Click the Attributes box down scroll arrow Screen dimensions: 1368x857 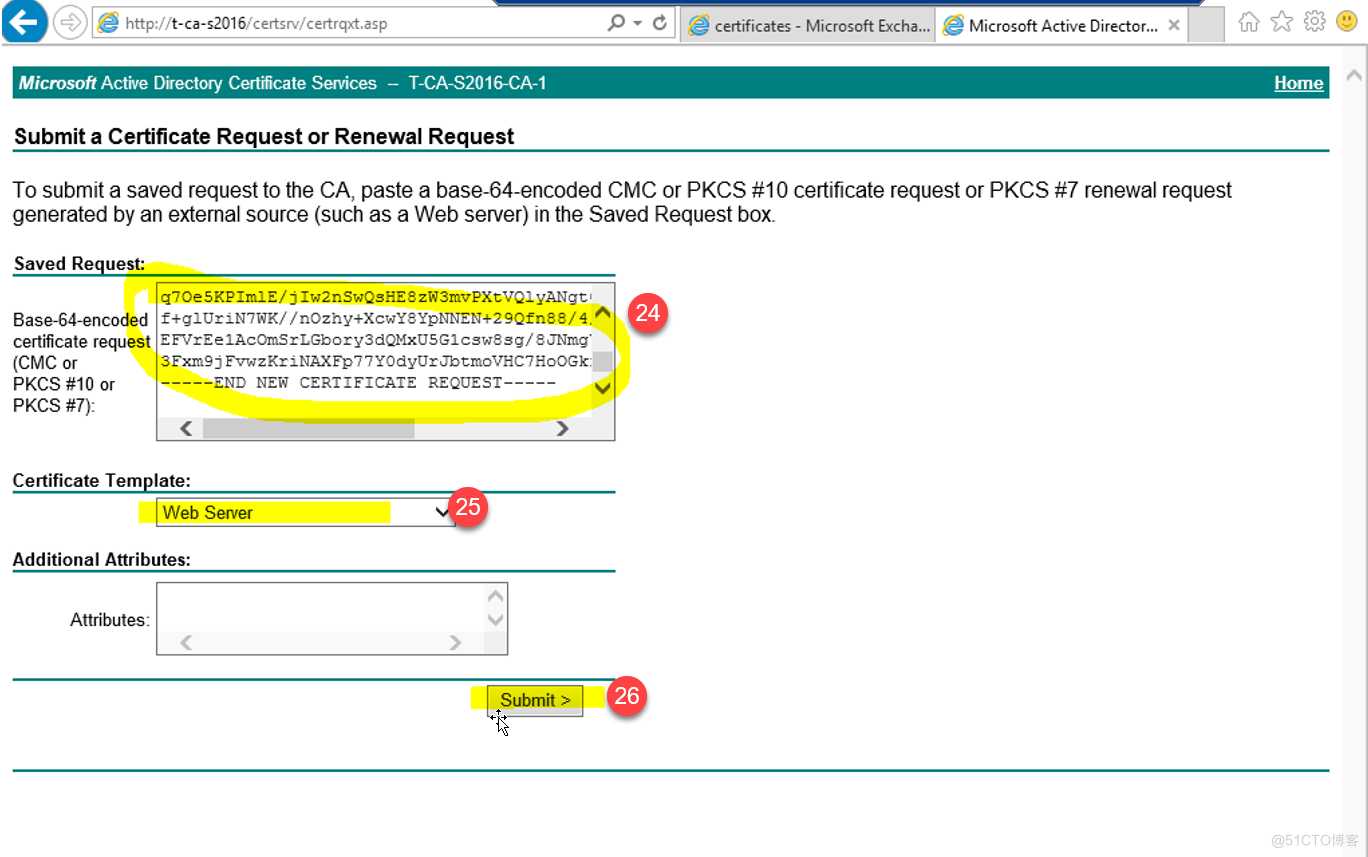point(495,619)
